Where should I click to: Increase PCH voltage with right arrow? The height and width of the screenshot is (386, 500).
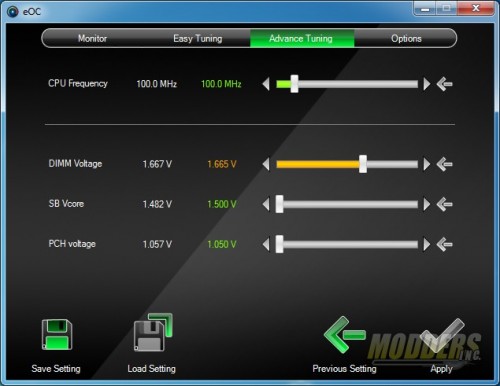point(427,244)
